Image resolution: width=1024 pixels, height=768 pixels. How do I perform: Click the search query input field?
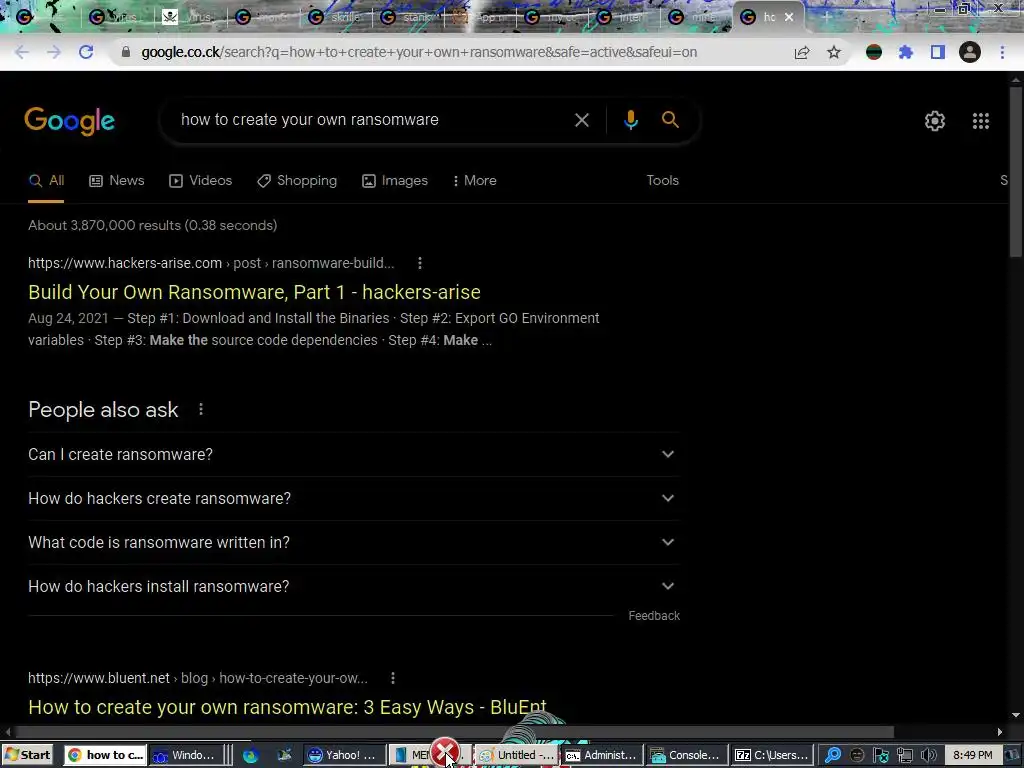(x=372, y=120)
